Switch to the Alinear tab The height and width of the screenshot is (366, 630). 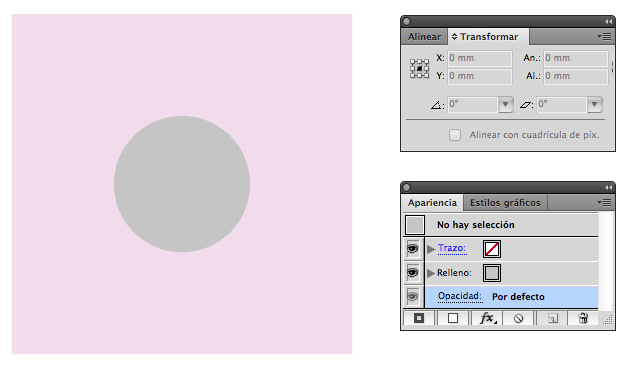click(x=424, y=37)
